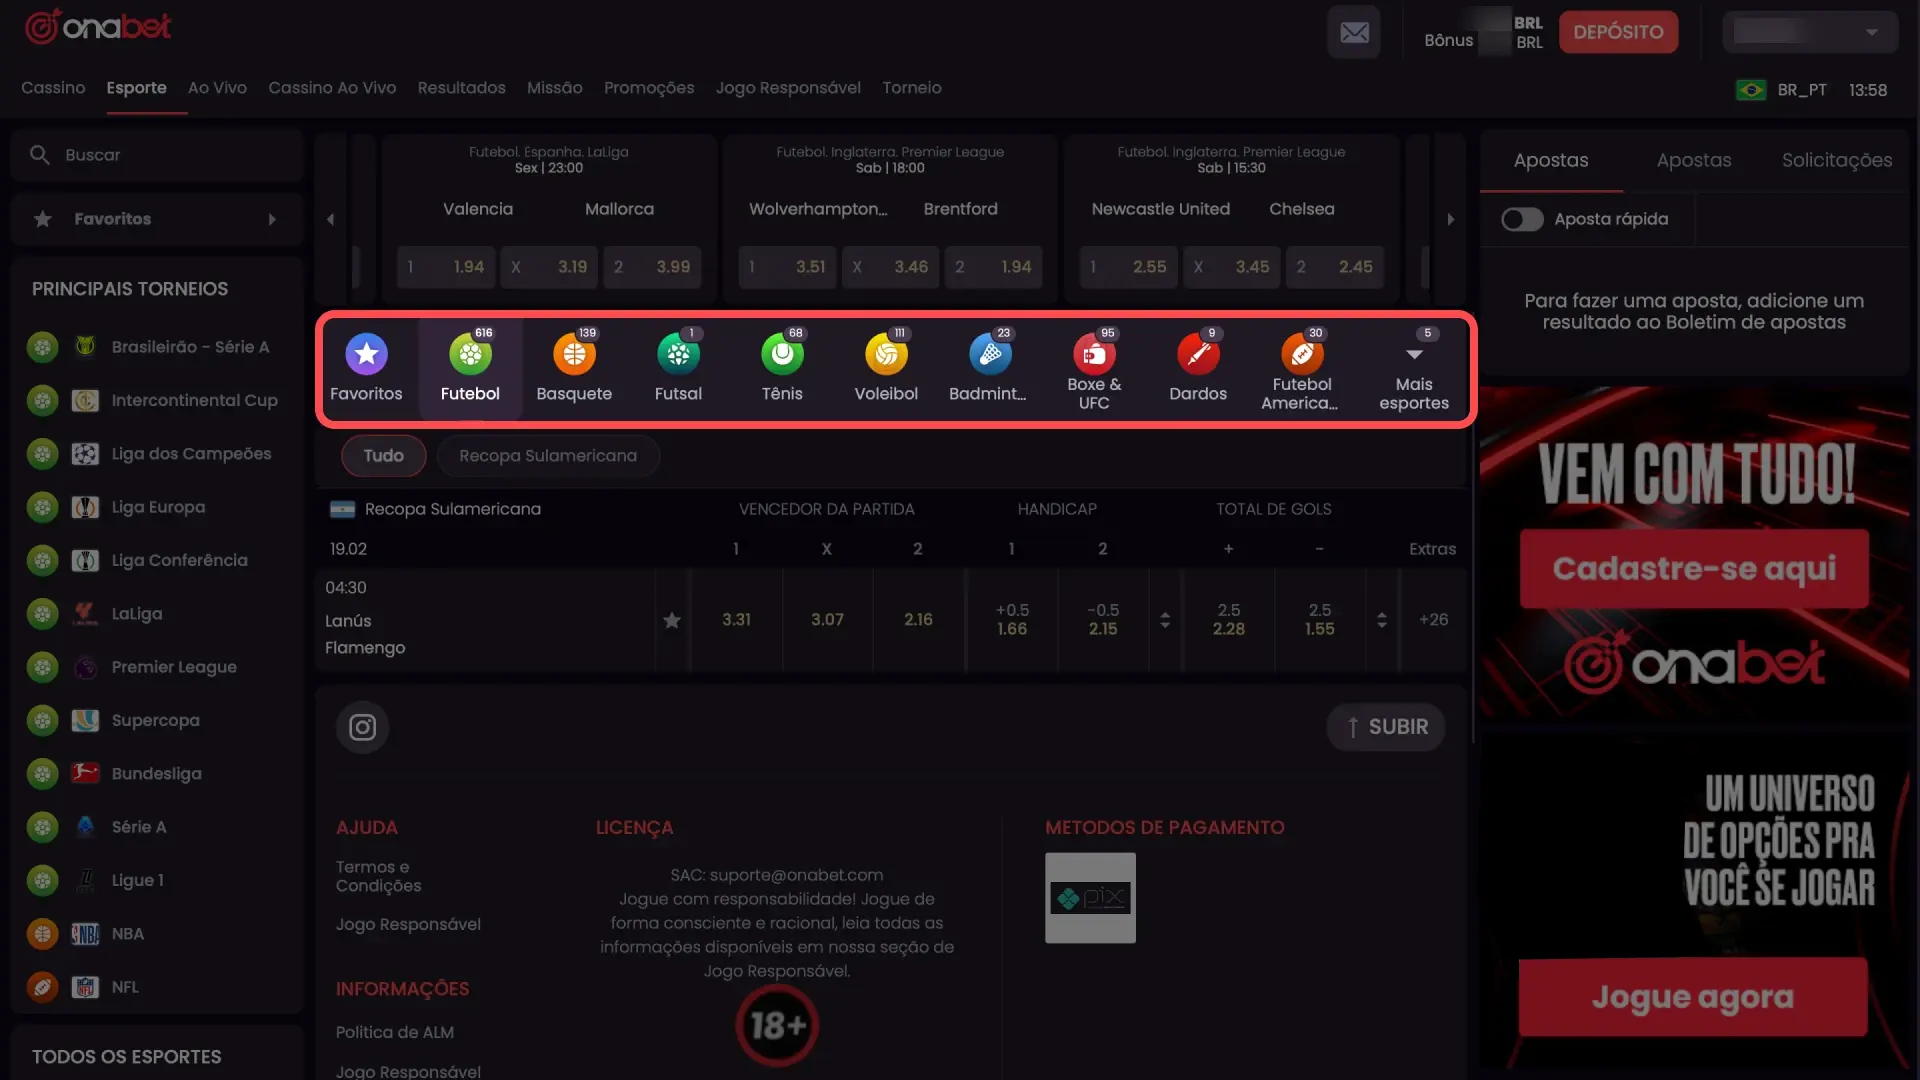Open +26 extra markets for Lanús match

pyautogui.click(x=1433, y=620)
